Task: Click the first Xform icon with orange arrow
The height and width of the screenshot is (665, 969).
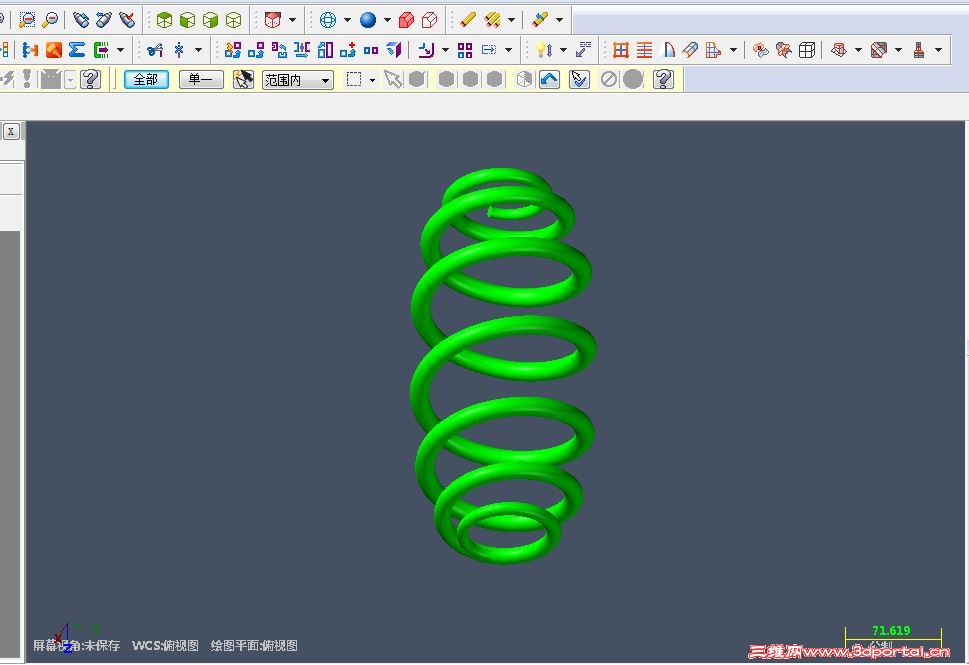Action: click(x=233, y=50)
